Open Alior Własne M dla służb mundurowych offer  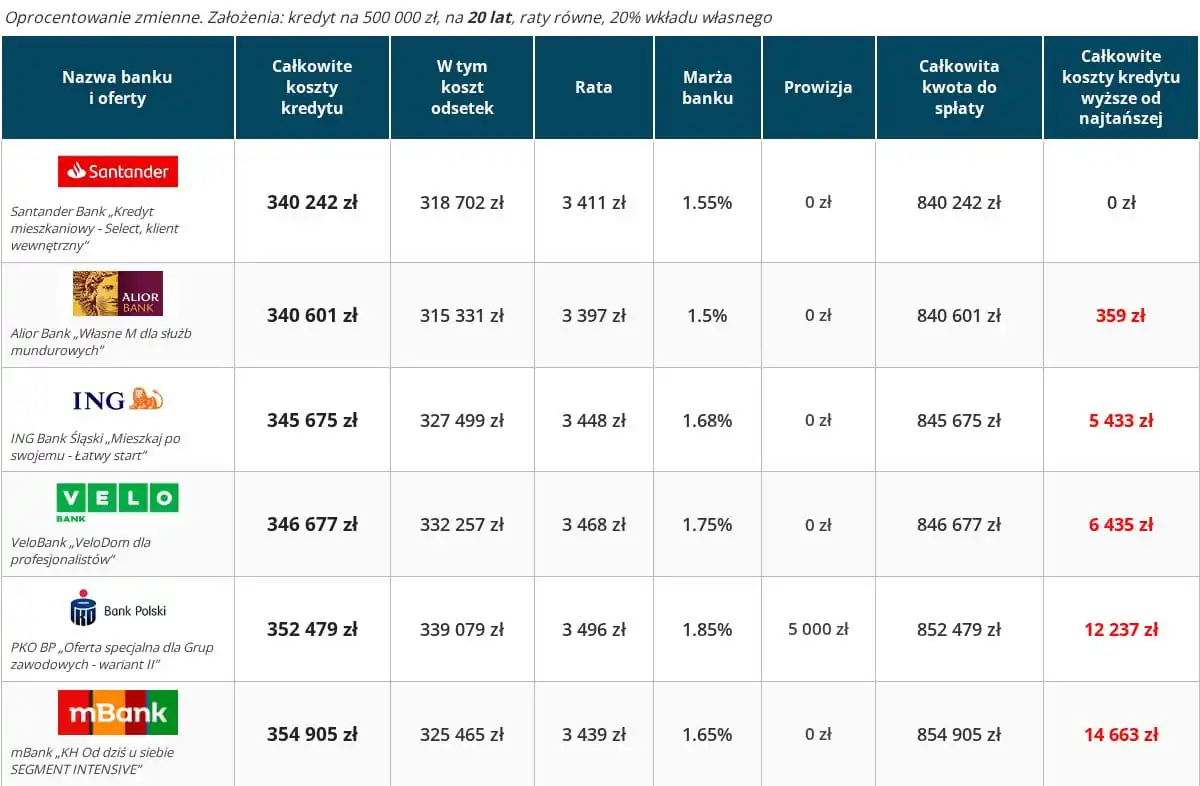[x=100, y=341]
